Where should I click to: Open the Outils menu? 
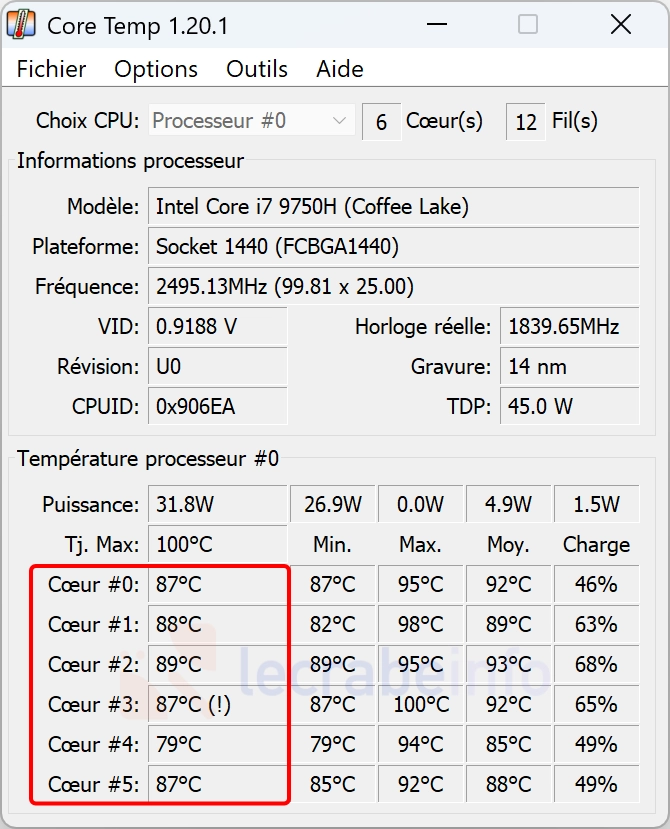pyautogui.click(x=257, y=69)
